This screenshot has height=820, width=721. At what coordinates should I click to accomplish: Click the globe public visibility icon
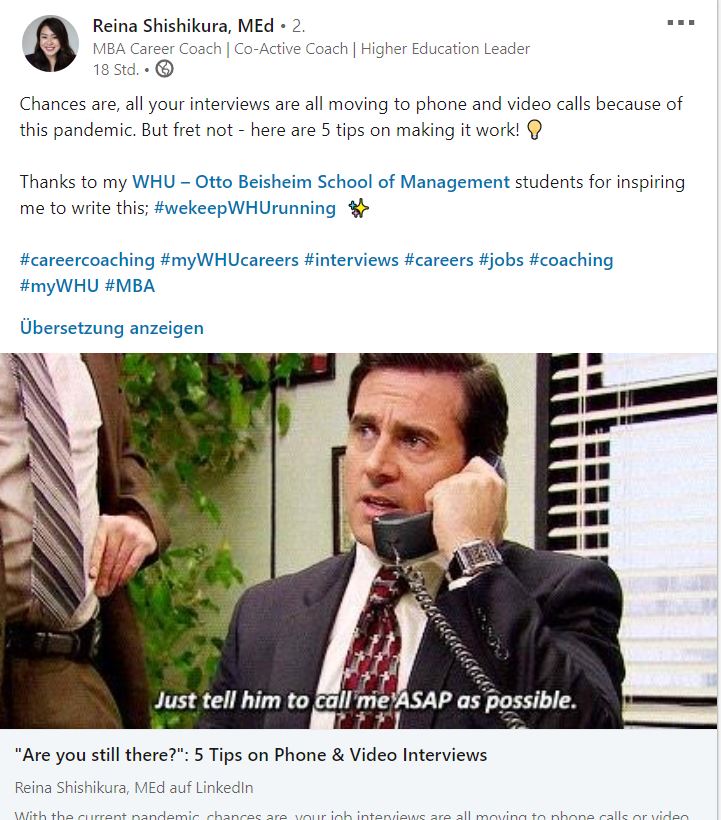coord(165,69)
